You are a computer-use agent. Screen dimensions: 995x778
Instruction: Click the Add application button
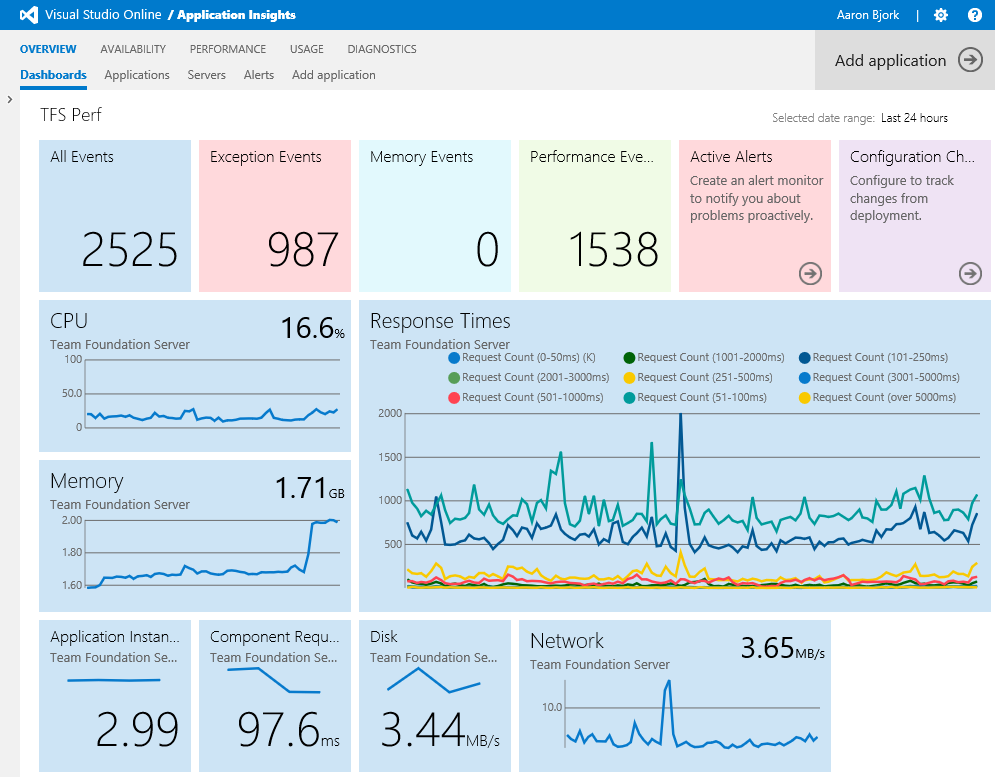pos(890,60)
